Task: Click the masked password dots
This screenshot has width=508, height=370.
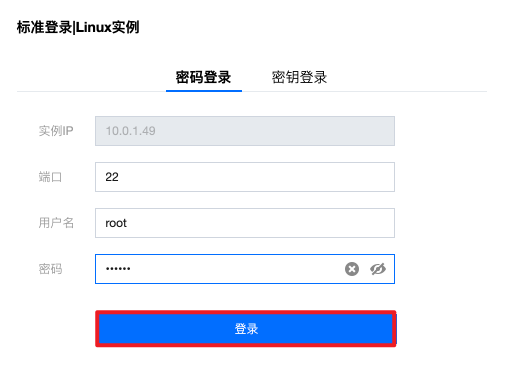Action: (x=118, y=269)
